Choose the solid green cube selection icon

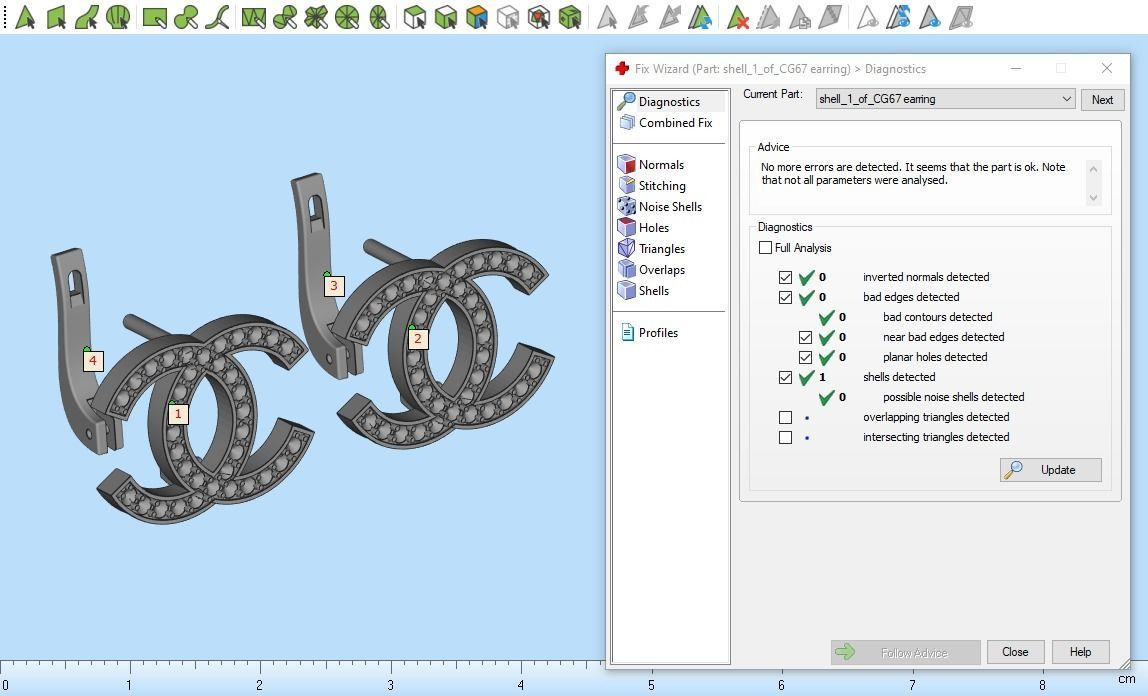(570, 17)
